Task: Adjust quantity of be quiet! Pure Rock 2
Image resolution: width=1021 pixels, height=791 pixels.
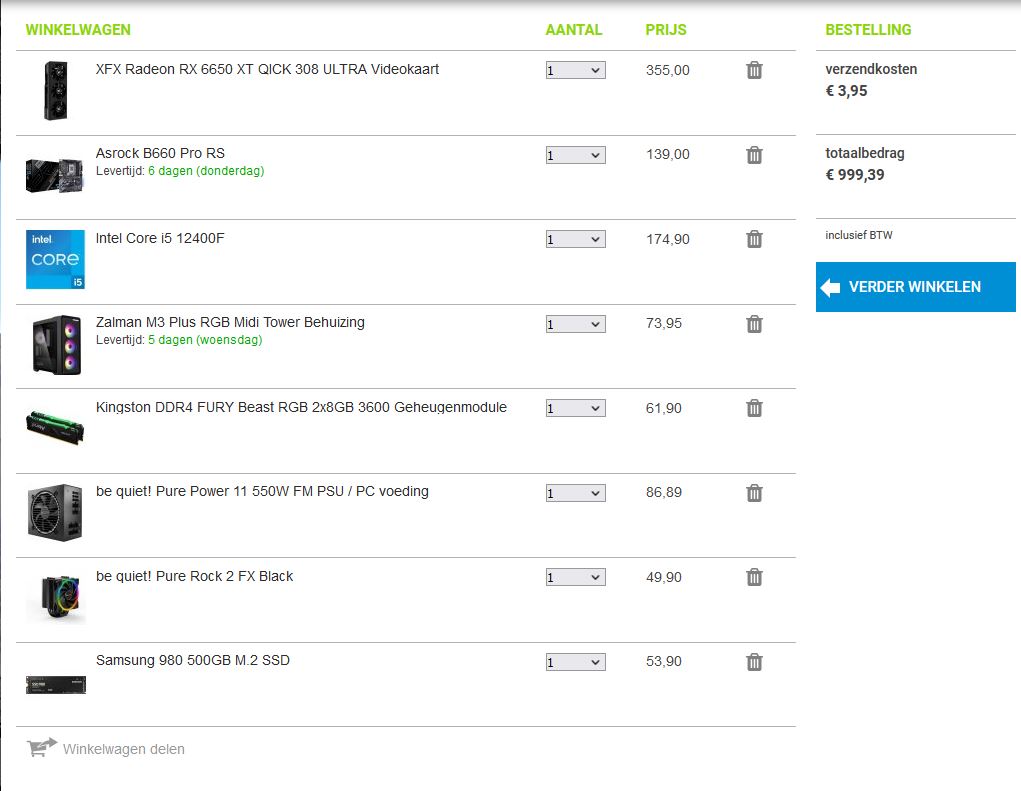Action: point(576,577)
